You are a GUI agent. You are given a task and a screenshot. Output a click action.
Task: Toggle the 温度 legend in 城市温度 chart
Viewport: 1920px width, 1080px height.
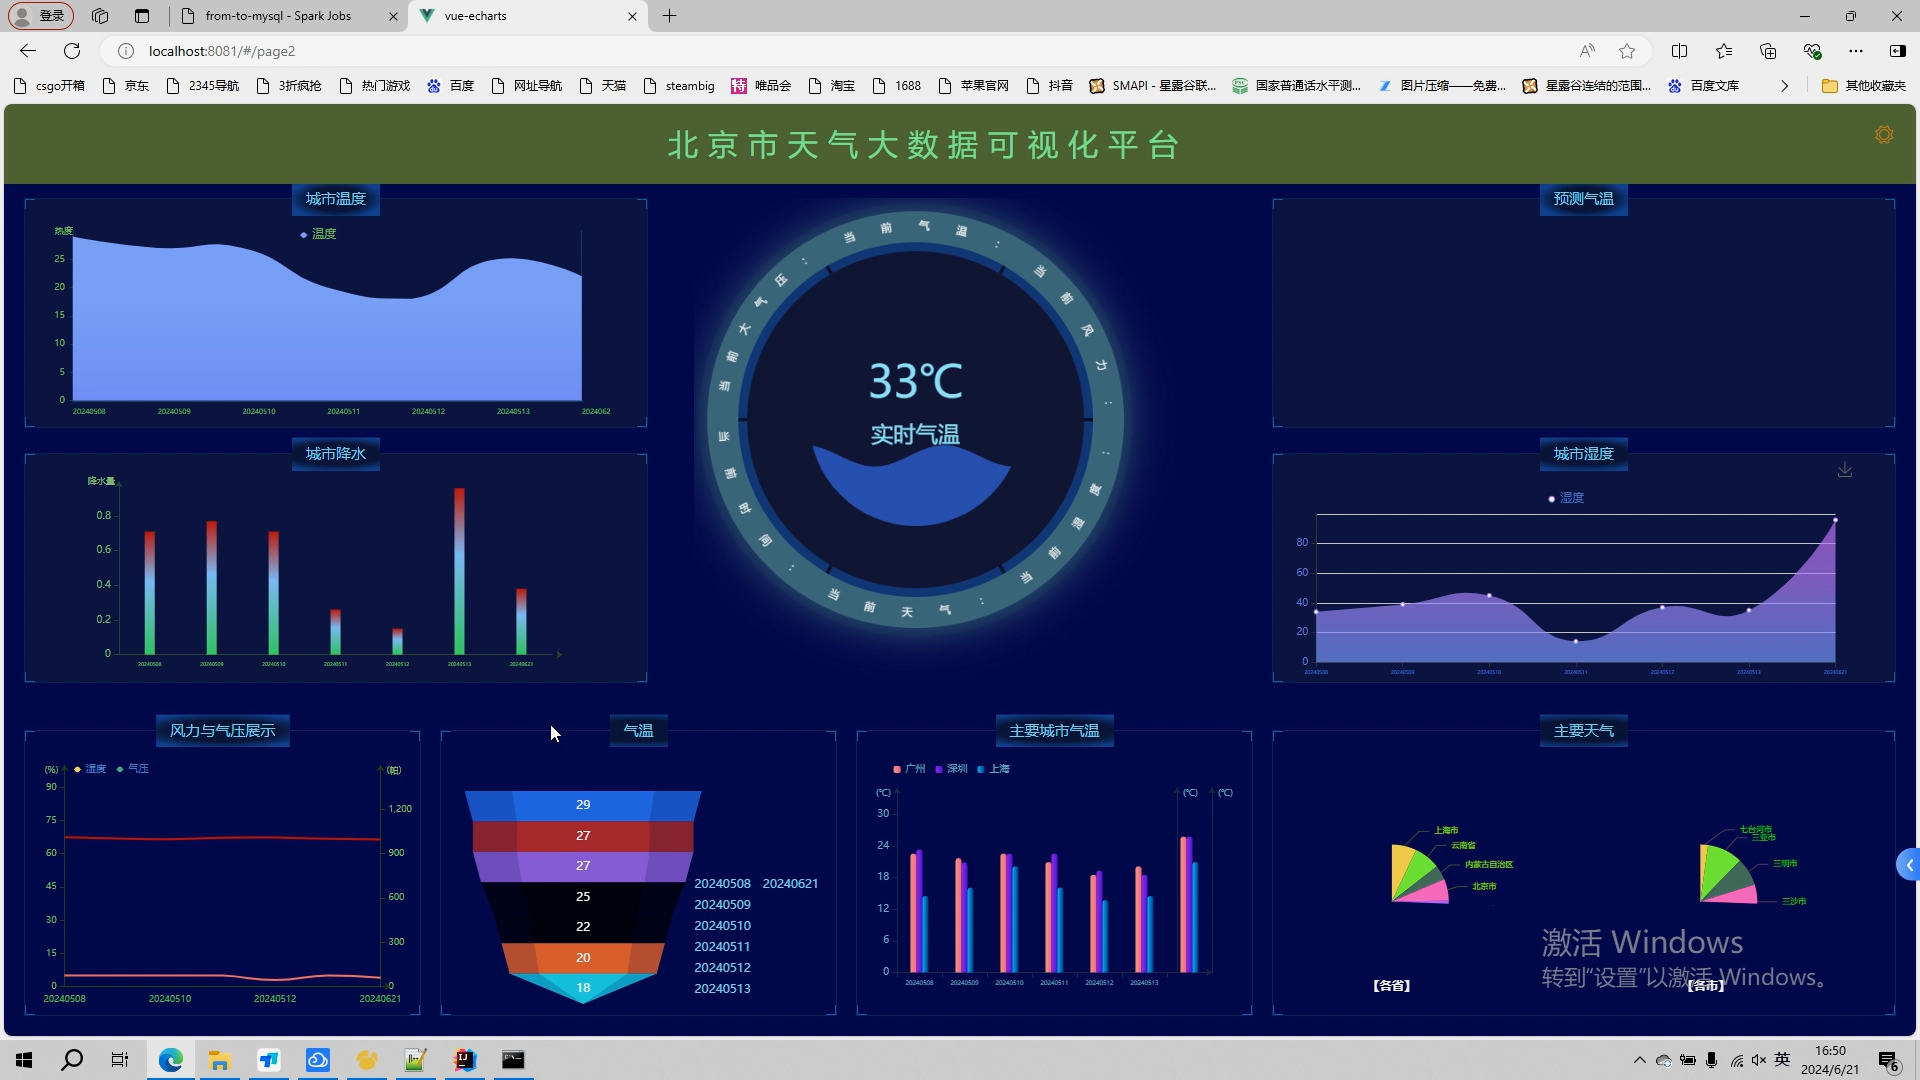coord(318,234)
